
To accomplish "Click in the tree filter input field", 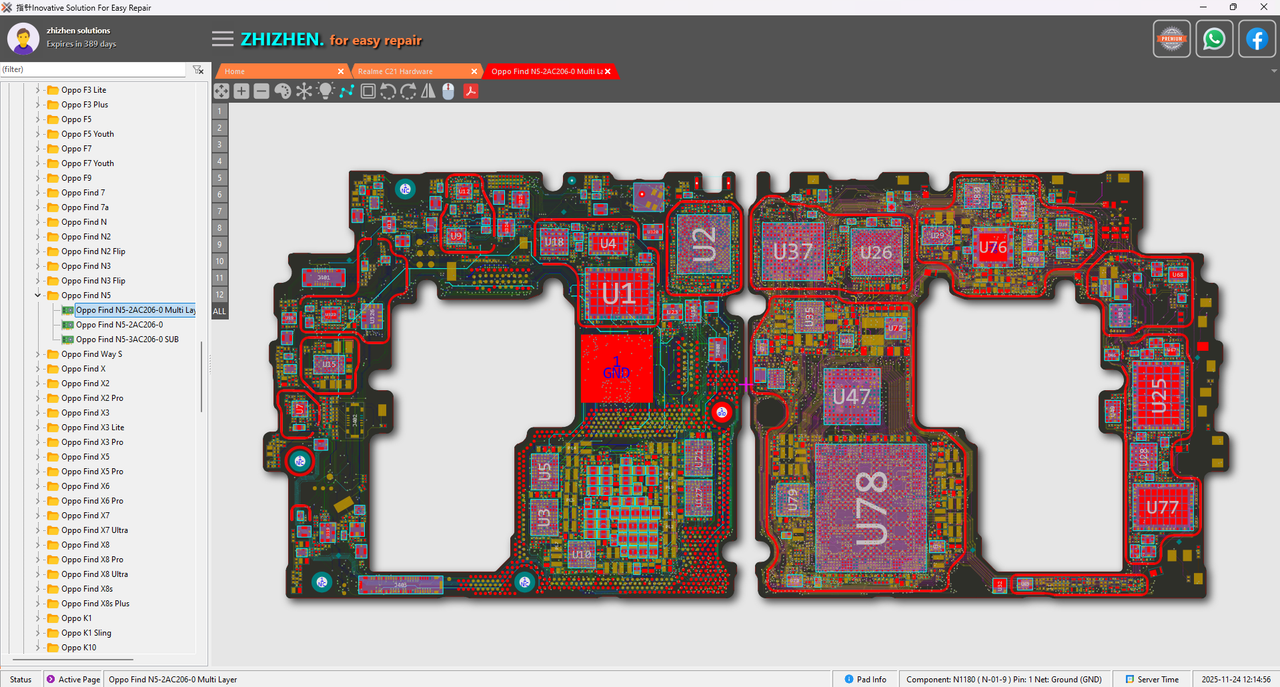I will [93, 70].
